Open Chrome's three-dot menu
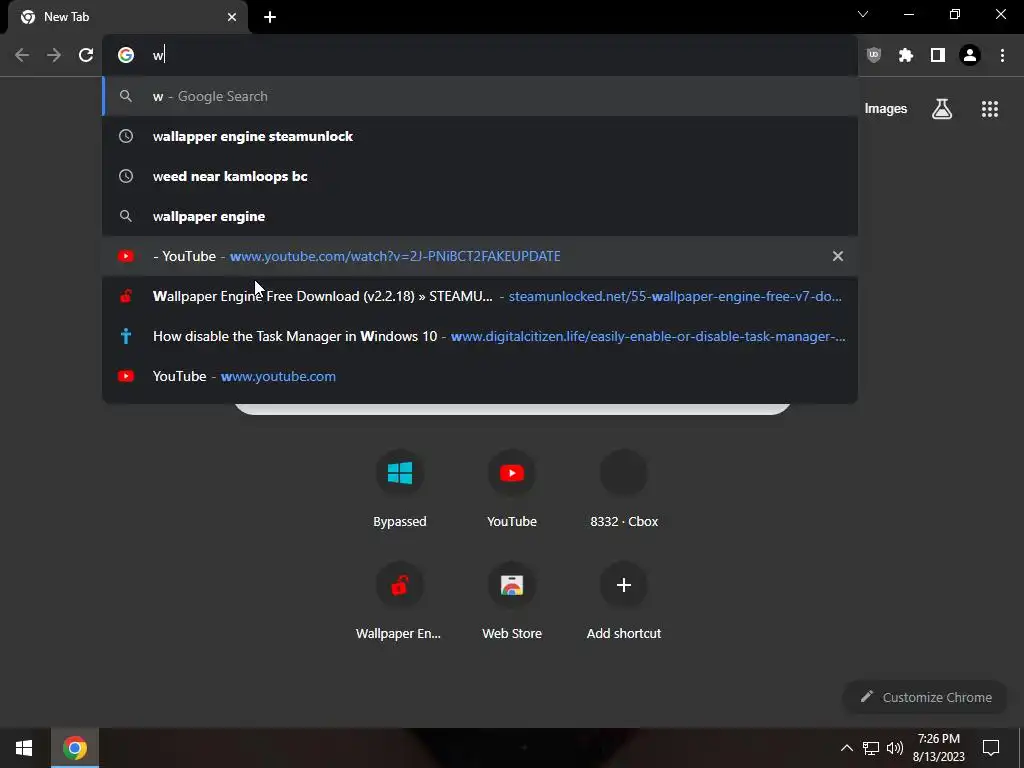 (1002, 55)
